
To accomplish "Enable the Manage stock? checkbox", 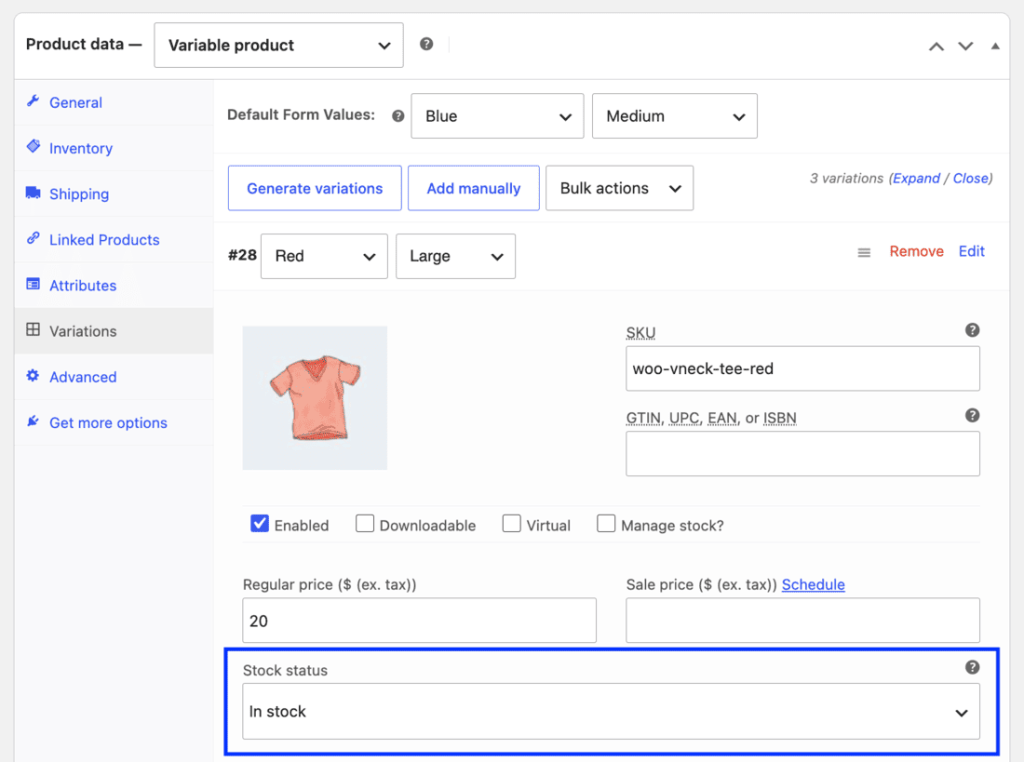I will (605, 524).
